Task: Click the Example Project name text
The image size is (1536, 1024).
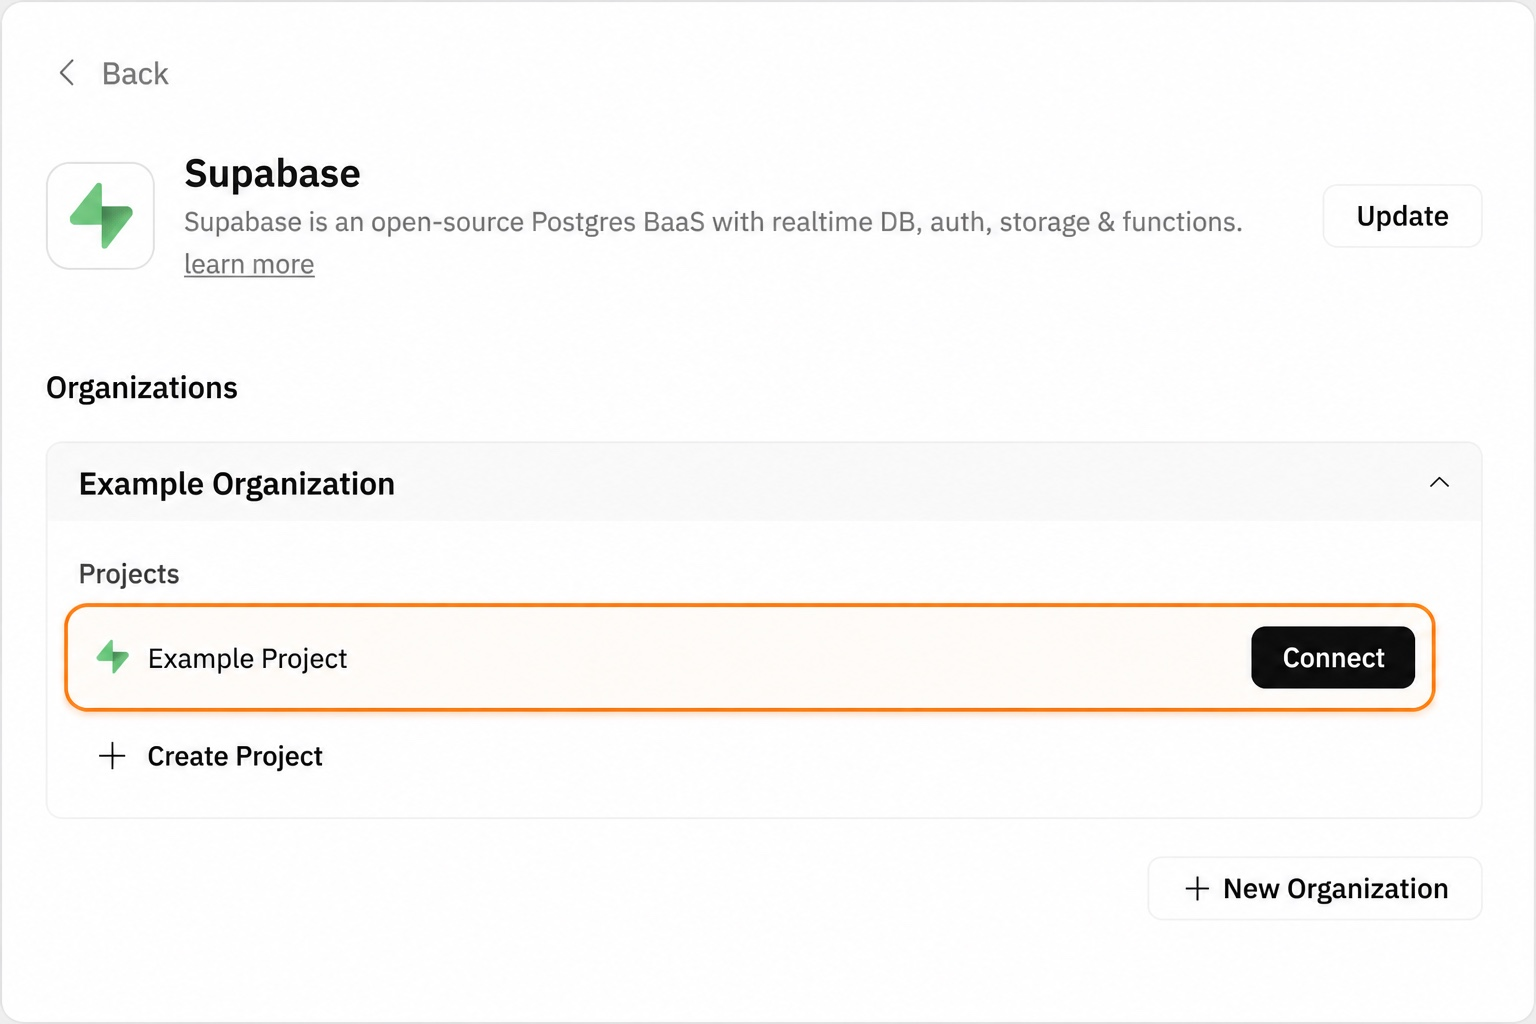Action: point(247,658)
